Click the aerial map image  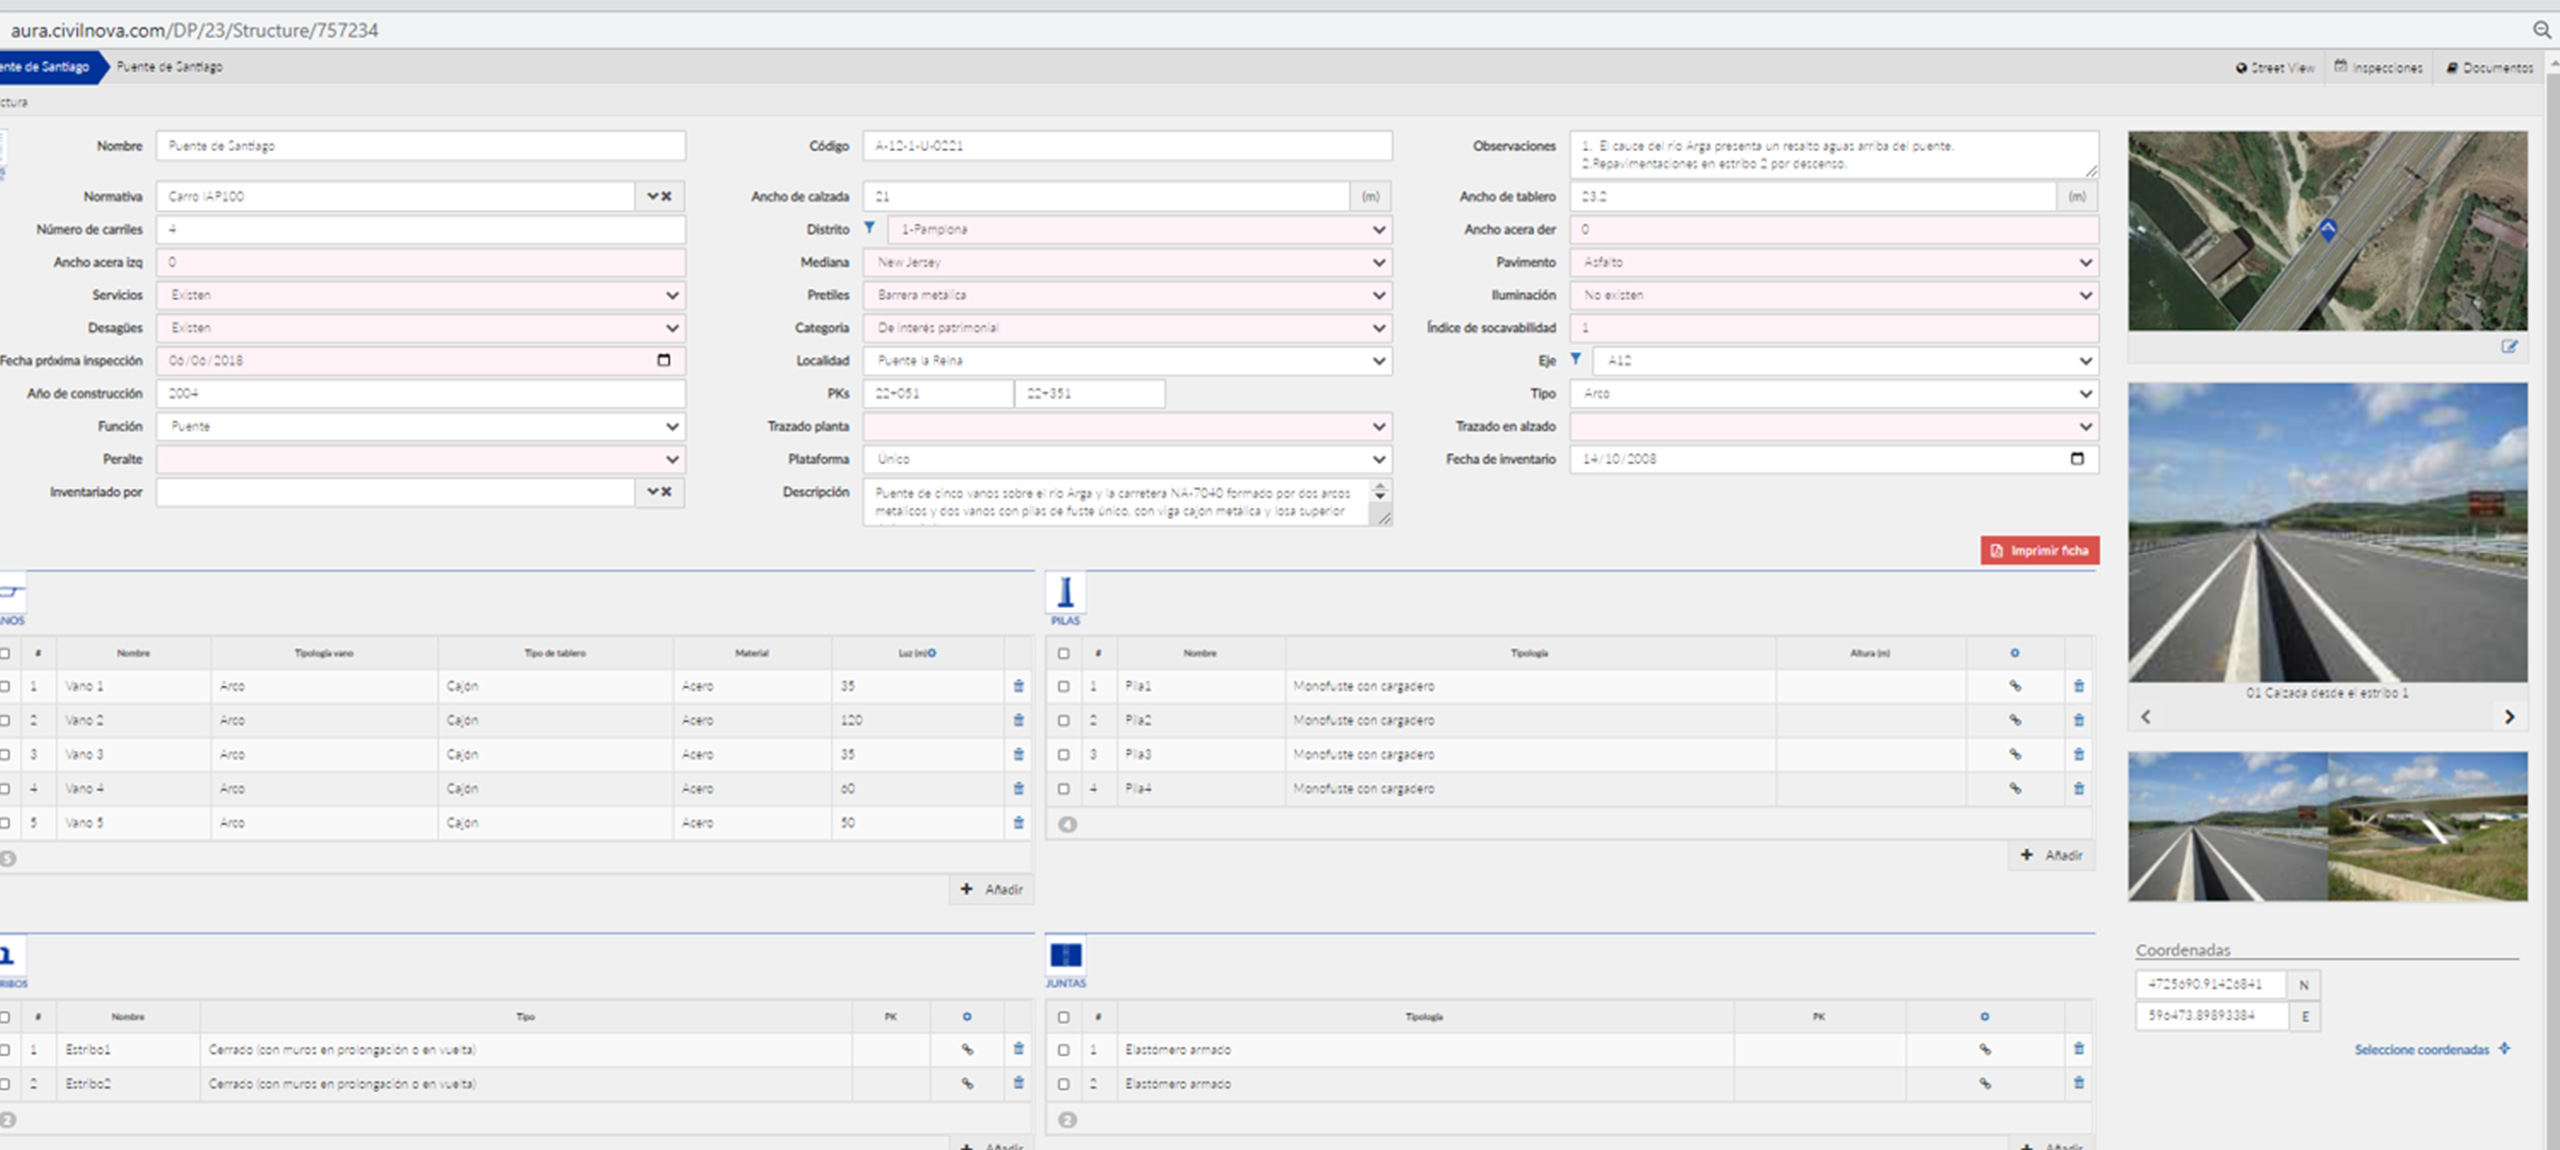click(2327, 231)
